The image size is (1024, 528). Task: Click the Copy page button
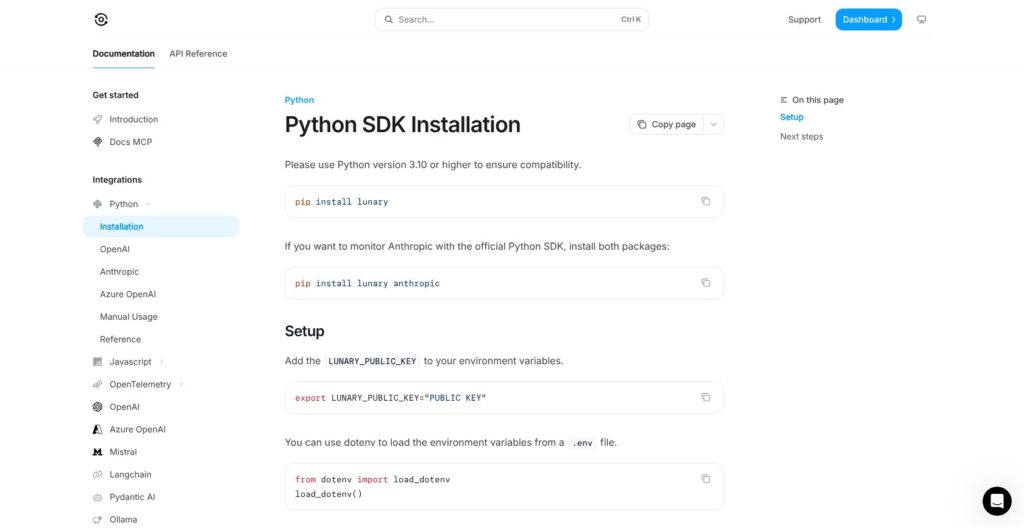(667, 124)
